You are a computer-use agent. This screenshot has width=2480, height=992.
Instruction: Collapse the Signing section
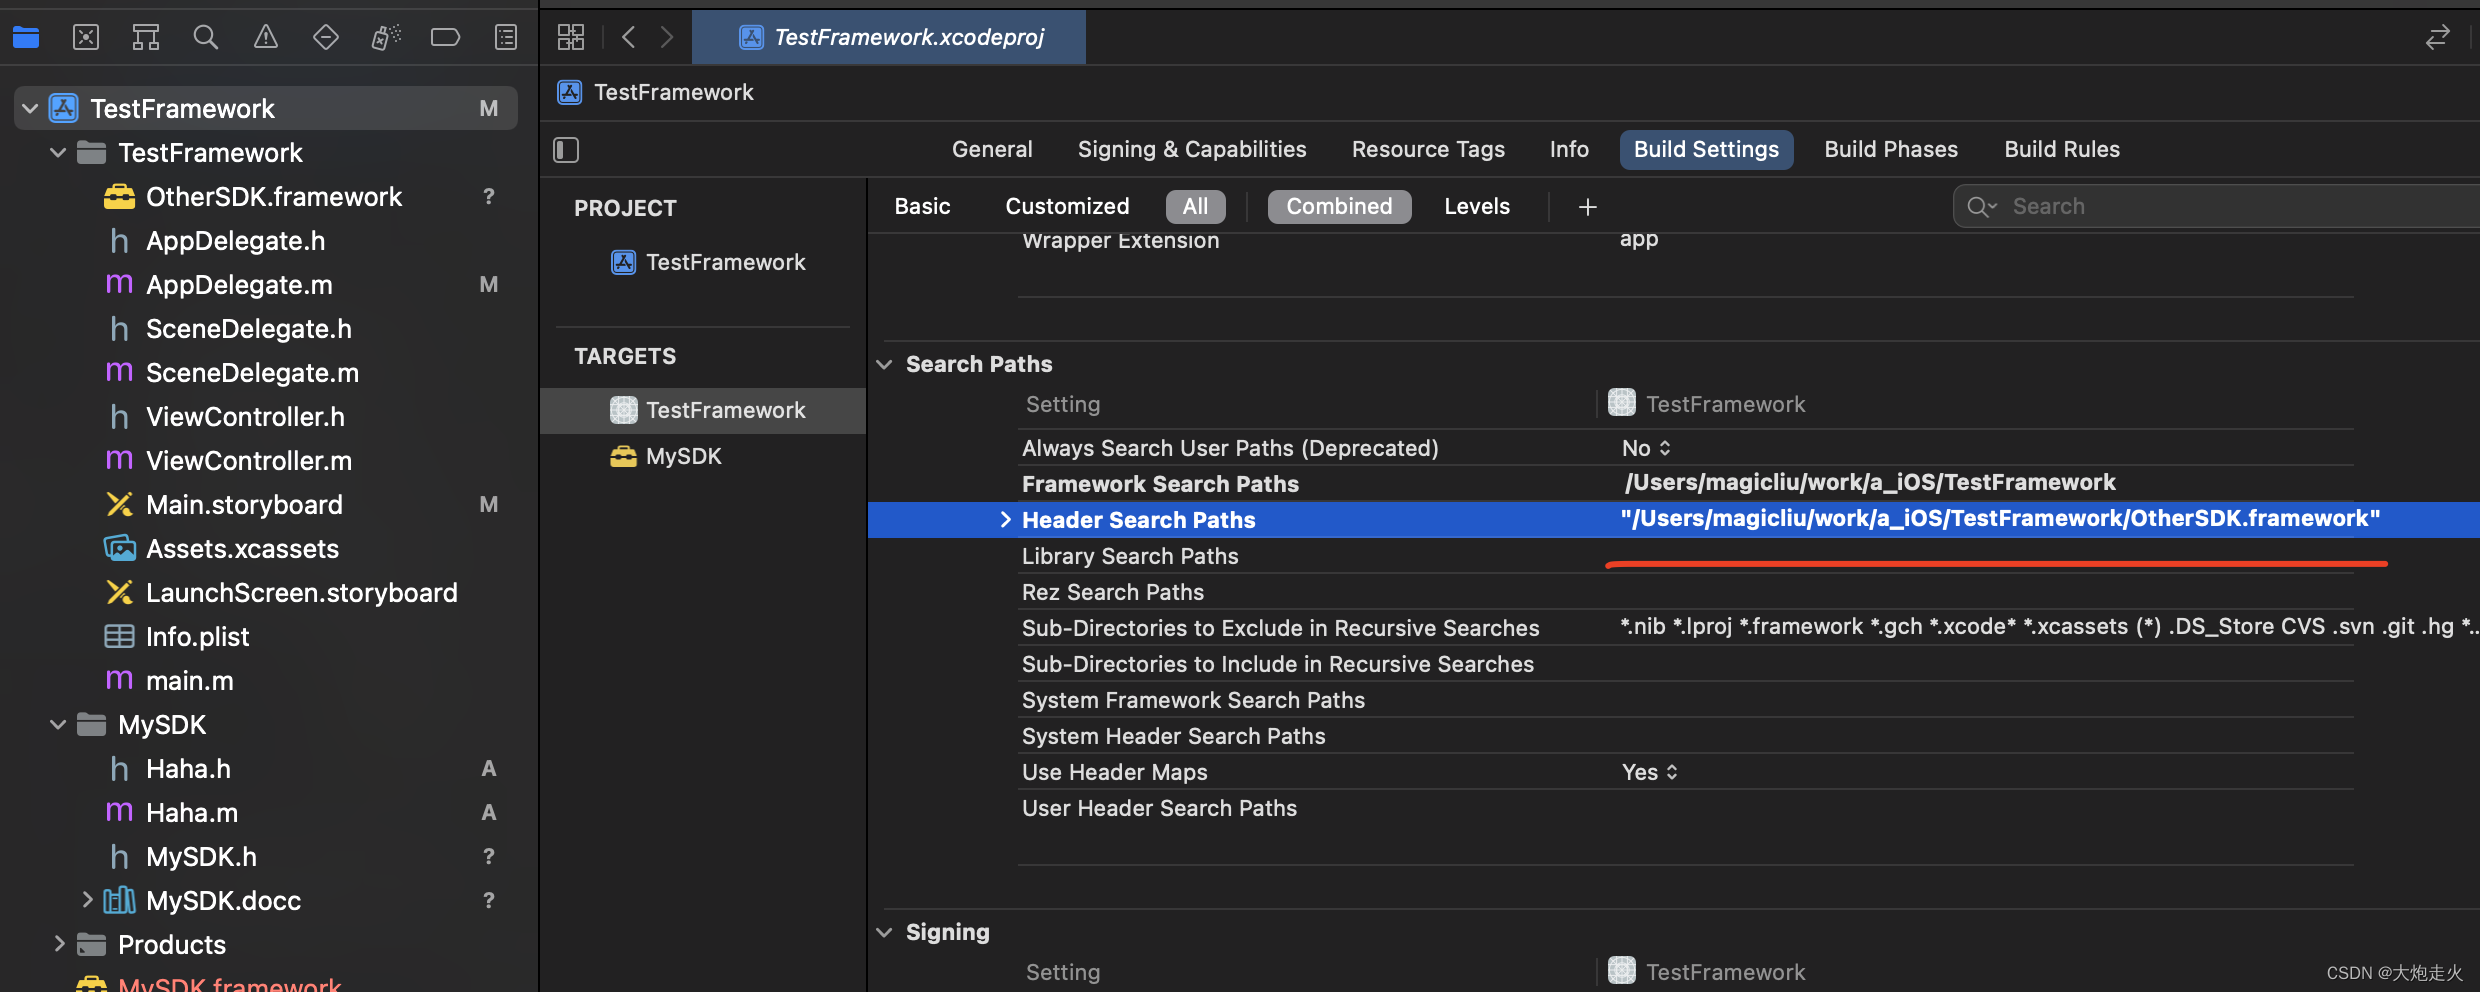[x=884, y=933]
